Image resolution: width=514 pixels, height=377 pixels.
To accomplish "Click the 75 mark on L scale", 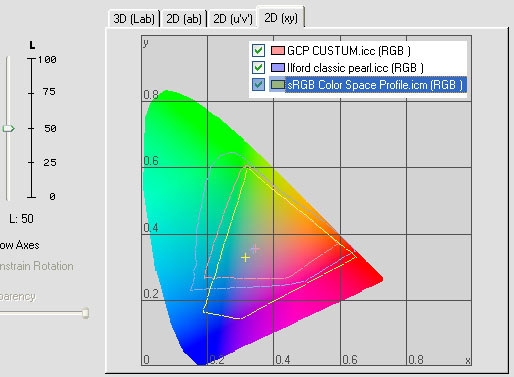I will coord(49,92).
